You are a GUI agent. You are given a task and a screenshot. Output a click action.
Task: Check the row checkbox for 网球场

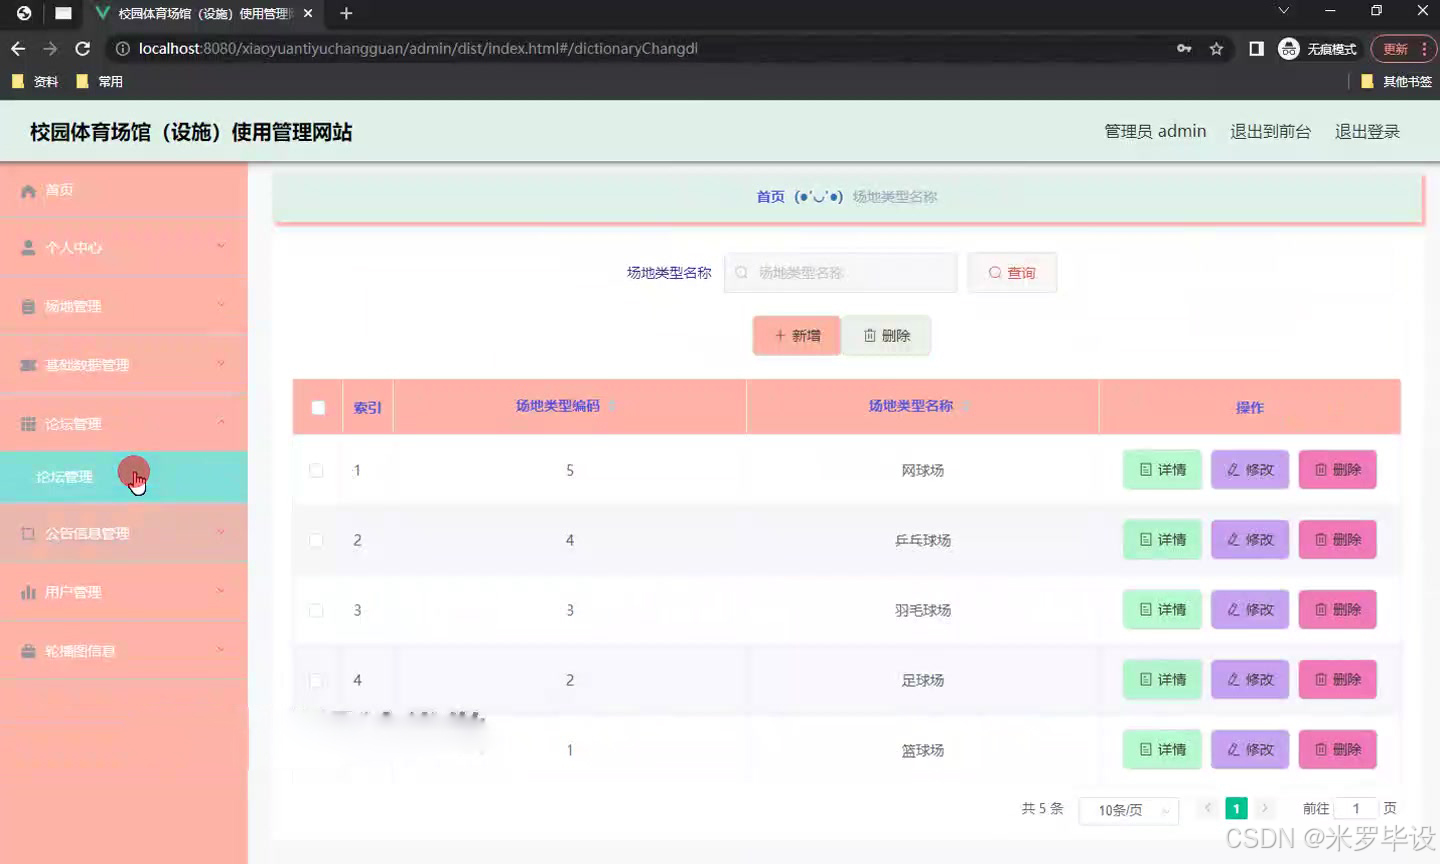[316, 470]
